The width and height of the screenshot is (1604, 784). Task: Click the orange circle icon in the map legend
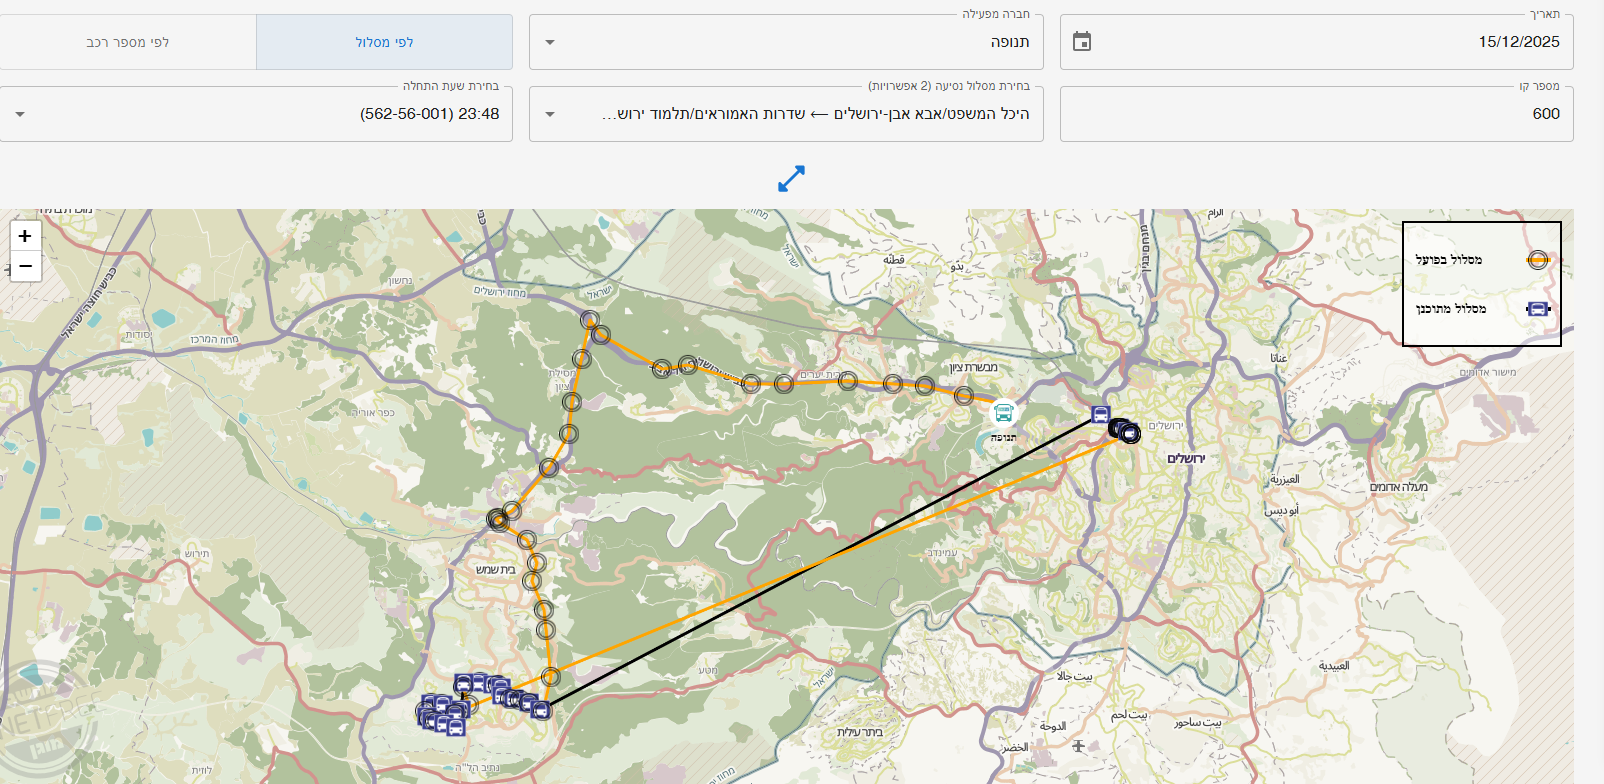coord(1538,260)
